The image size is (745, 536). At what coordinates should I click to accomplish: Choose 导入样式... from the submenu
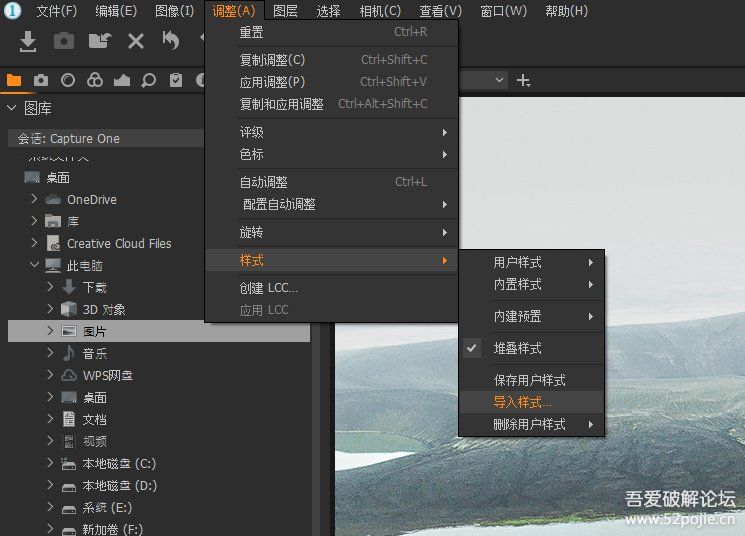[522, 402]
